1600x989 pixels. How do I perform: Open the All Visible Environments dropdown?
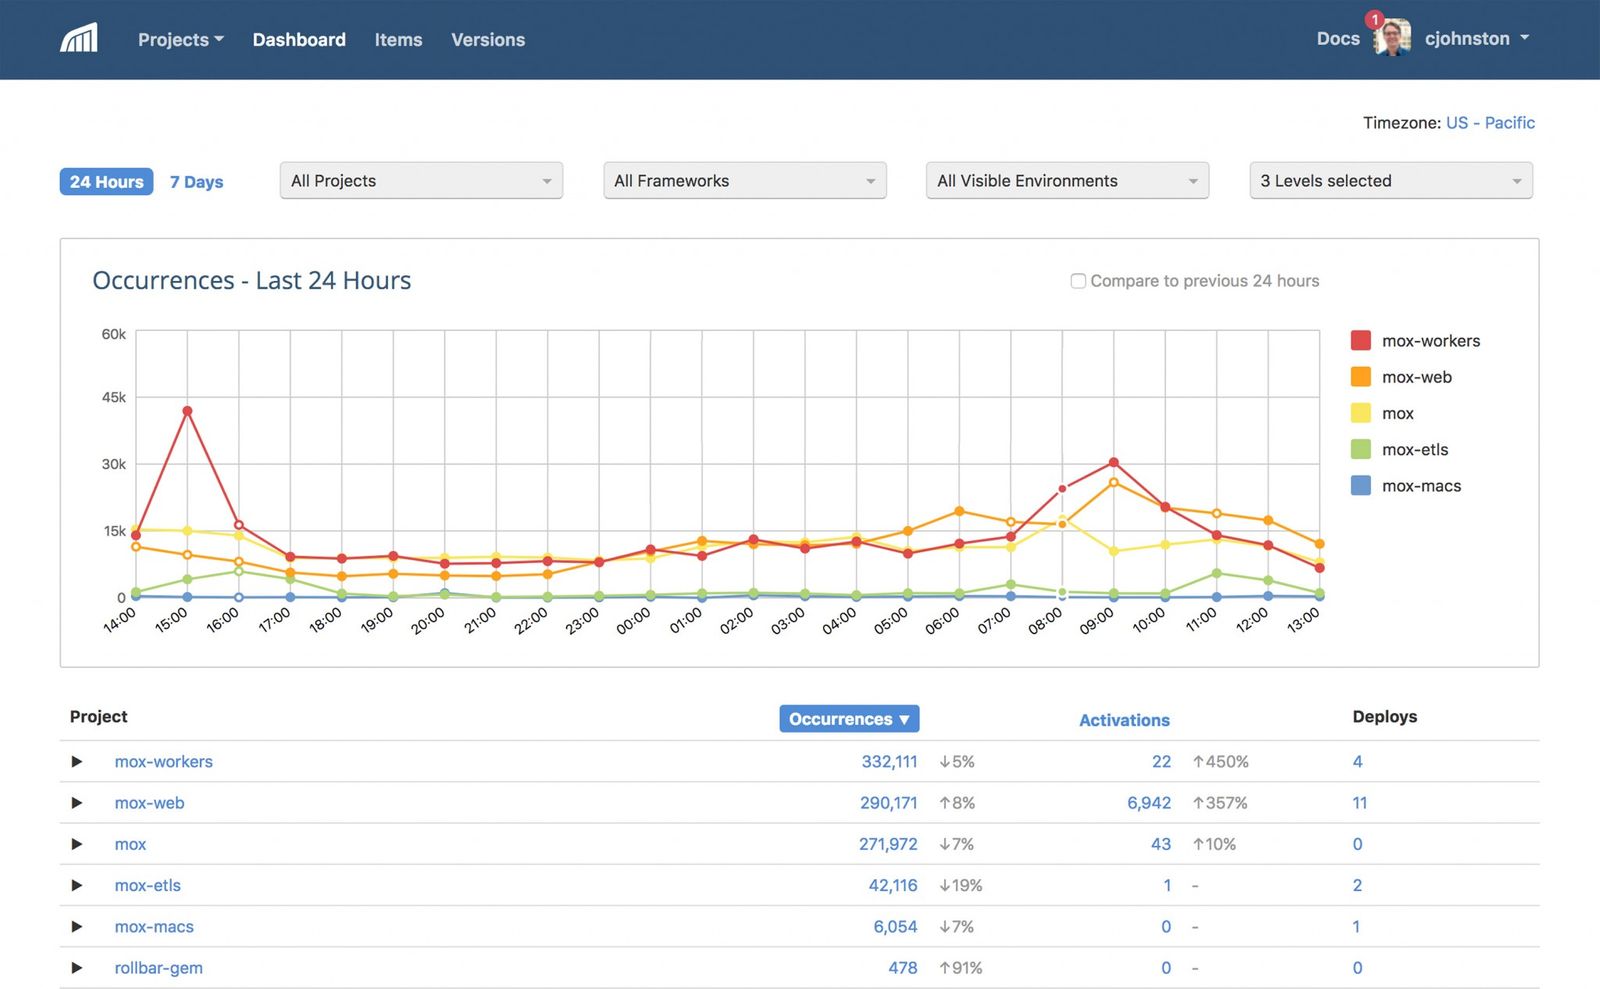pyautogui.click(x=1066, y=181)
